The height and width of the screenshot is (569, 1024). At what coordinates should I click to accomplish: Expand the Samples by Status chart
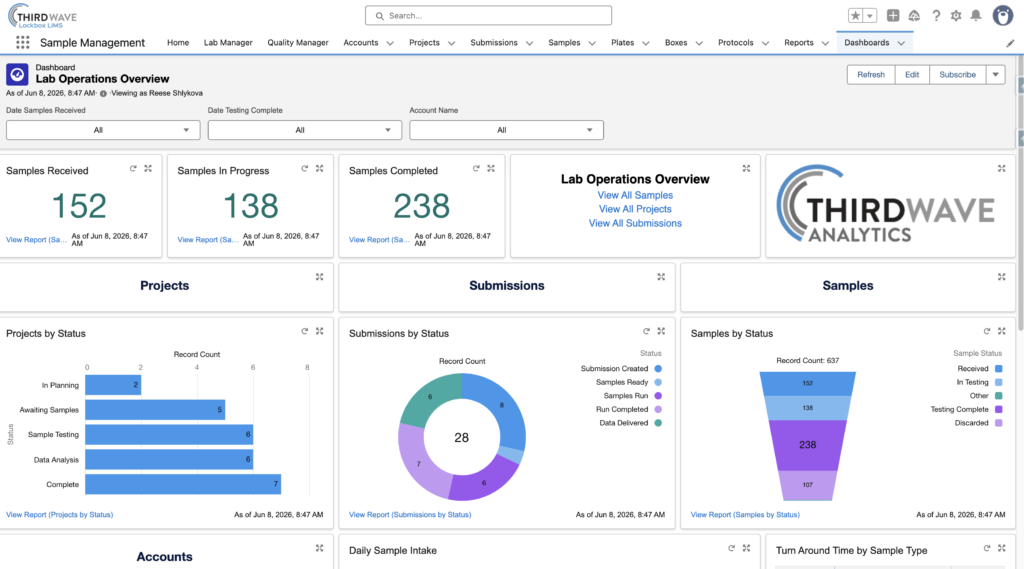(x=1002, y=331)
